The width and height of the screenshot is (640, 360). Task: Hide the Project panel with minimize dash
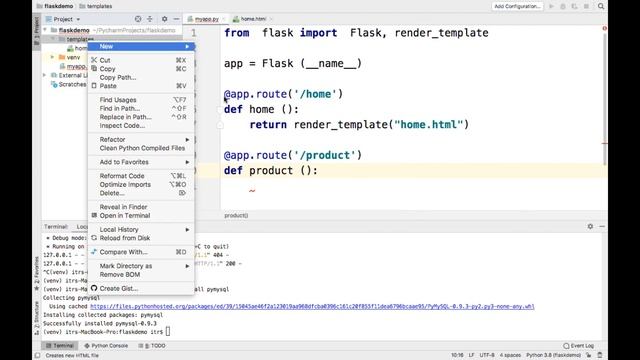coord(176,19)
